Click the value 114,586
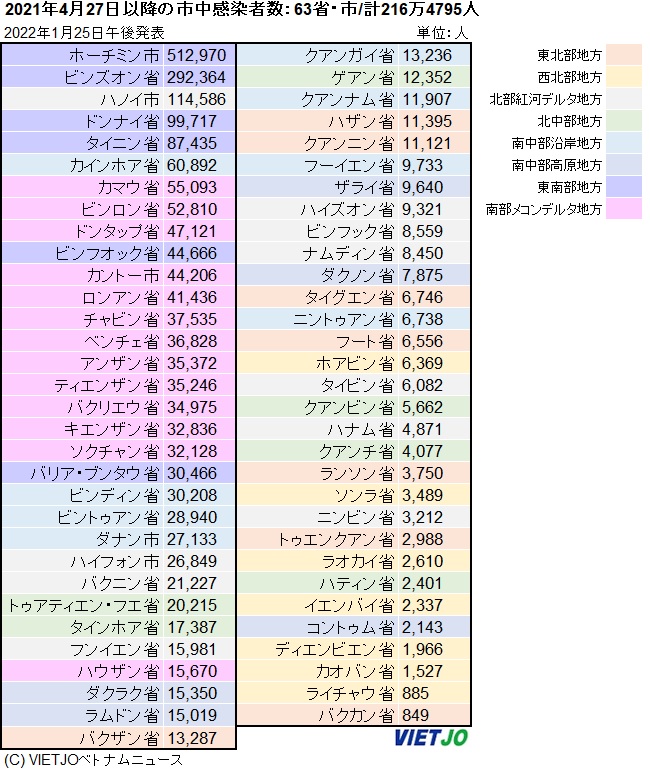650x770 pixels. pyautogui.click(x=196, y=100)
